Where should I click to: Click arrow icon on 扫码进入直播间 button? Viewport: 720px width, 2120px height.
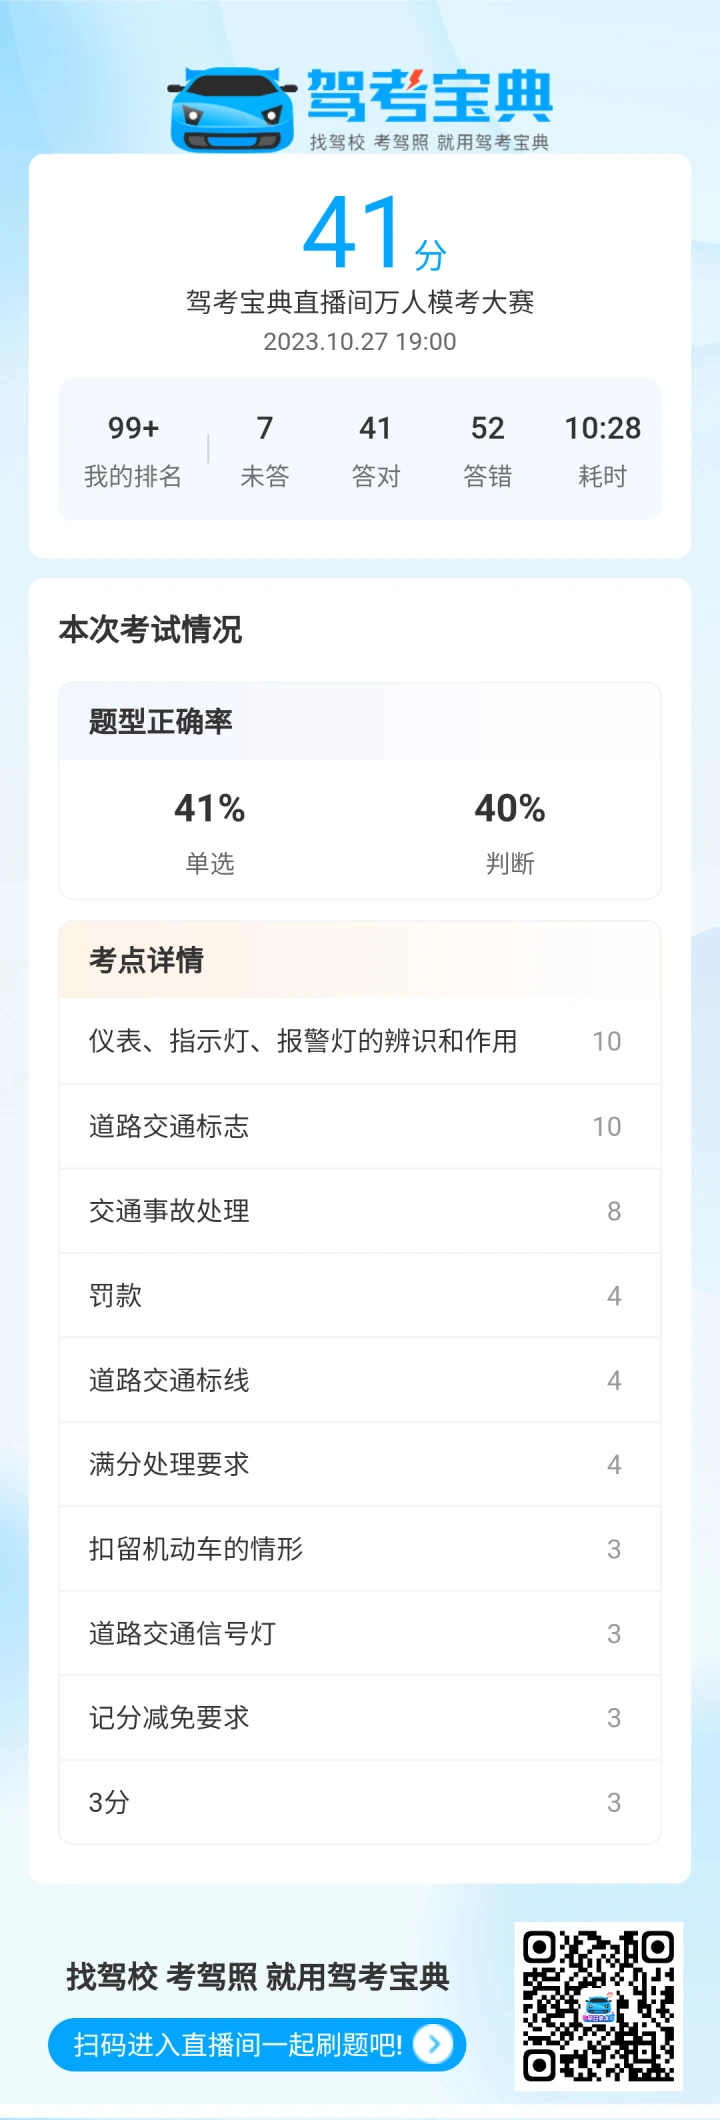(x=434, y=2045)
